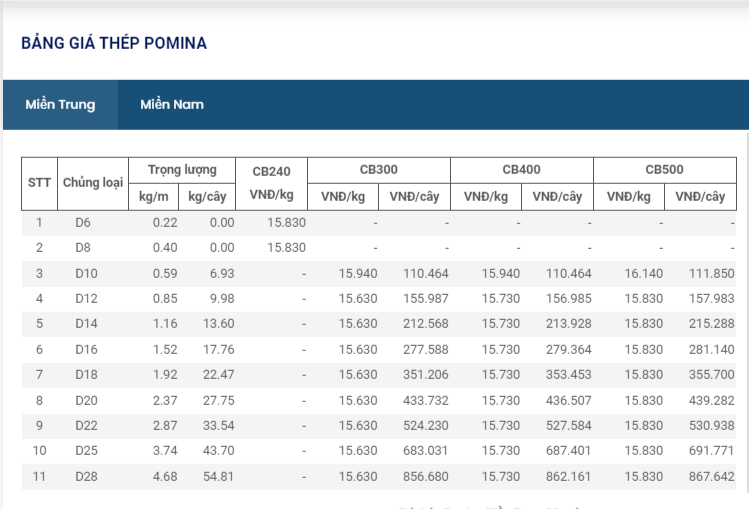
Task: Click the CB500 column header
Action: click(664, 170)
